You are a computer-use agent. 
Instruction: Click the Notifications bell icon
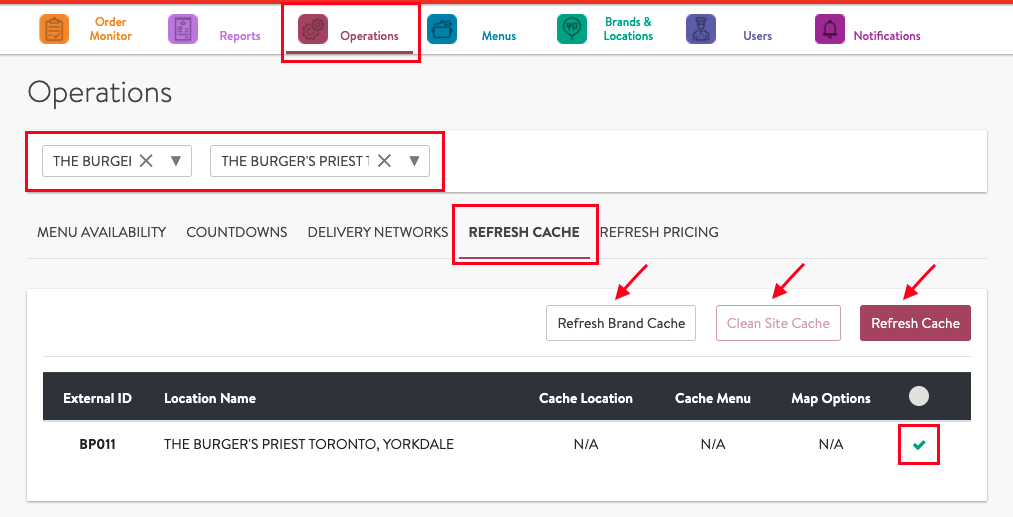point(830,29)
